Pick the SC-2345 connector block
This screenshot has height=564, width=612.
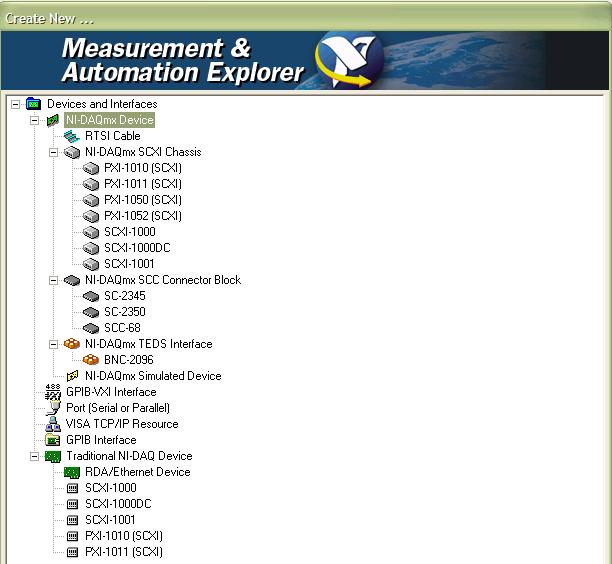pos(125,296)
